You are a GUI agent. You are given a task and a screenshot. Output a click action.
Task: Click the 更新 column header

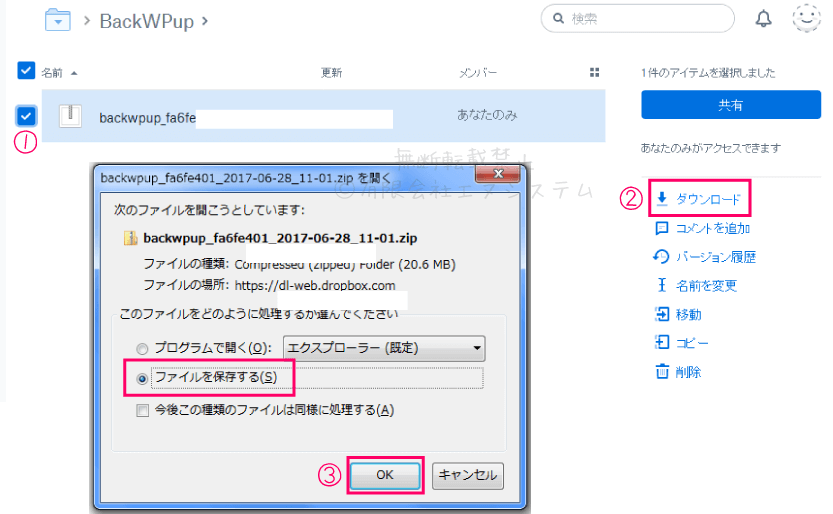coord(332,73)
